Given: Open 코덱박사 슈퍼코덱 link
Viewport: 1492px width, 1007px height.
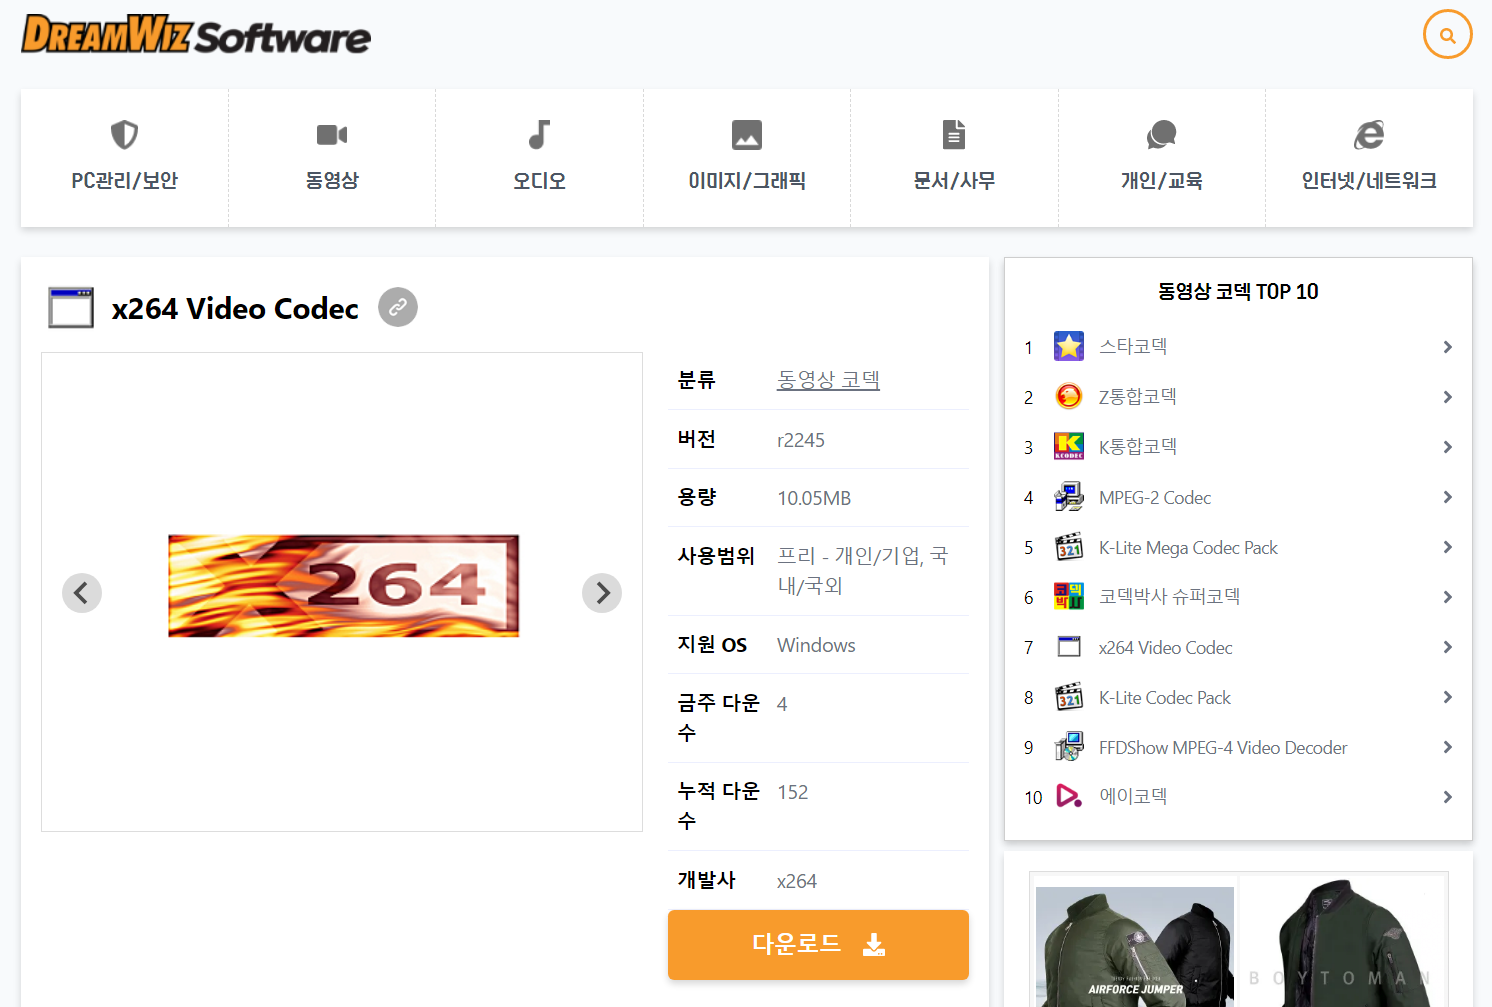Looking at the screenshot, I should pyautogui.click(x=1169, y=597).
